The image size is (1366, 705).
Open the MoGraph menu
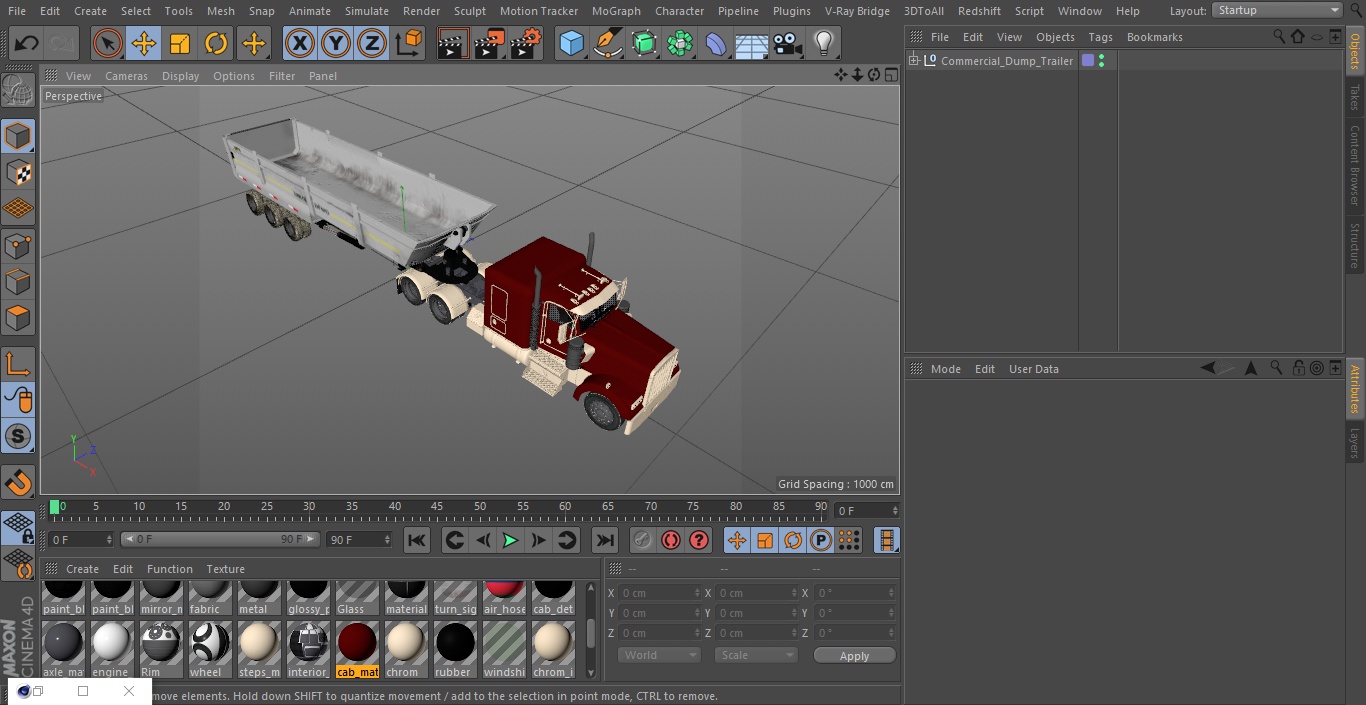pyautogui.click(x=616, y=11)
